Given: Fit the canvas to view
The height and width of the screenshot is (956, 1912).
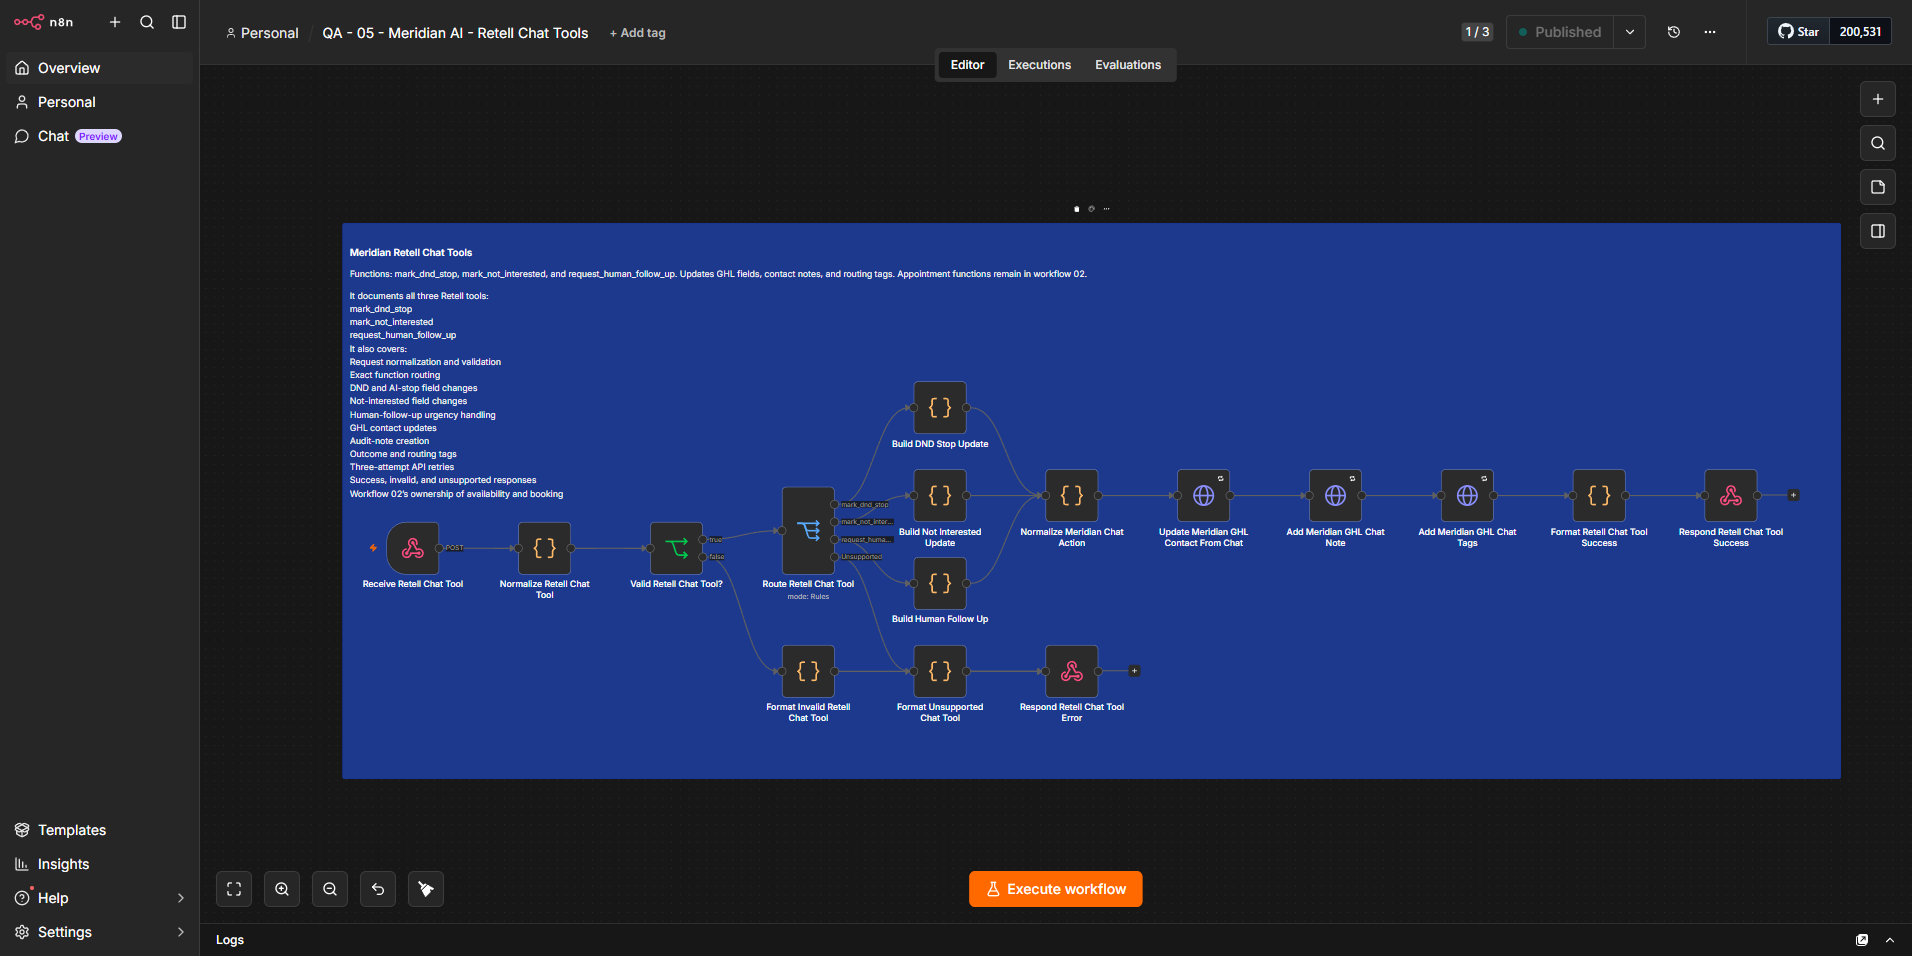Looking at the screenshot, I should tap(234, 889).
